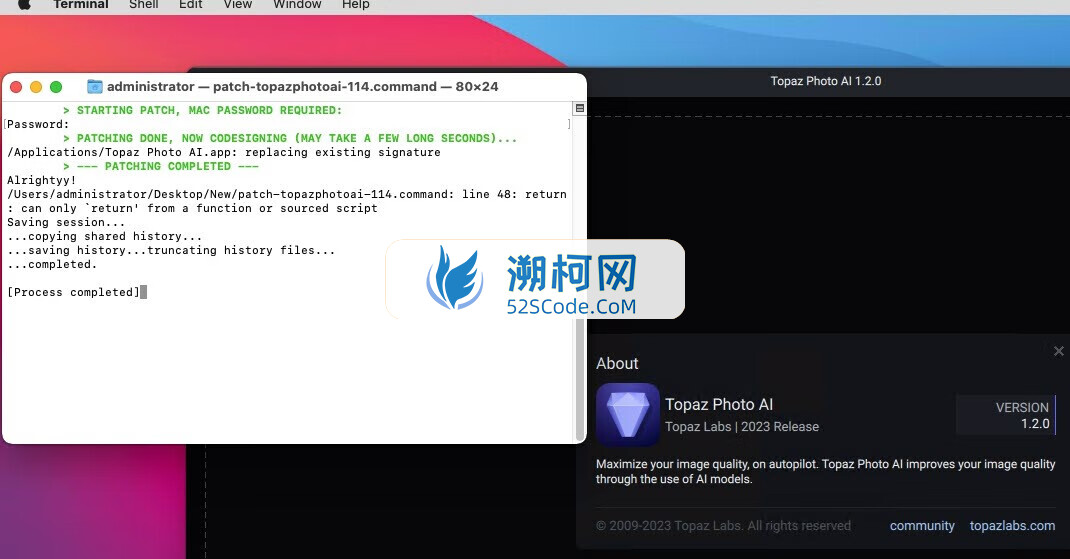1070x559 pixels.
Task: Open the Terminal menu in menu bar
Action: click(x=81, y=4)
